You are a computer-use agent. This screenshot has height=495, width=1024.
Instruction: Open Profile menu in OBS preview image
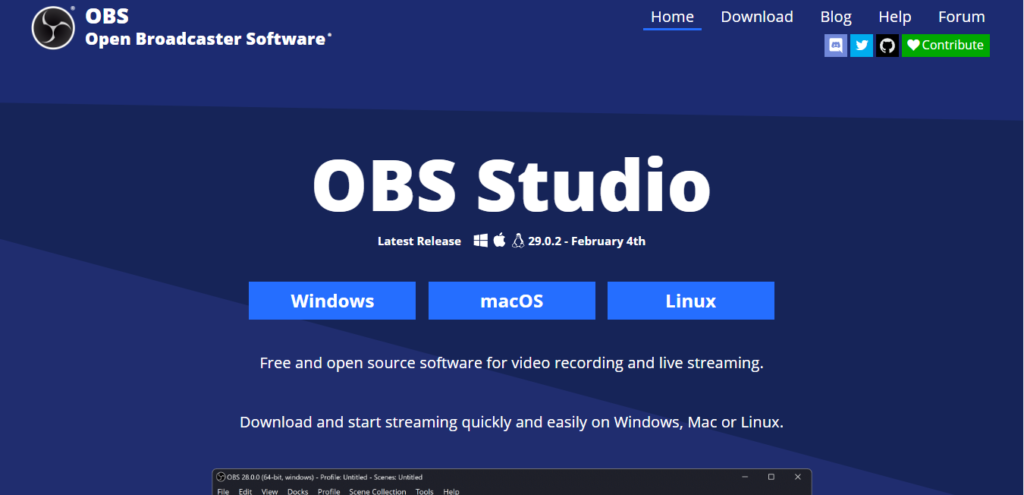click(x=329, y=491)
